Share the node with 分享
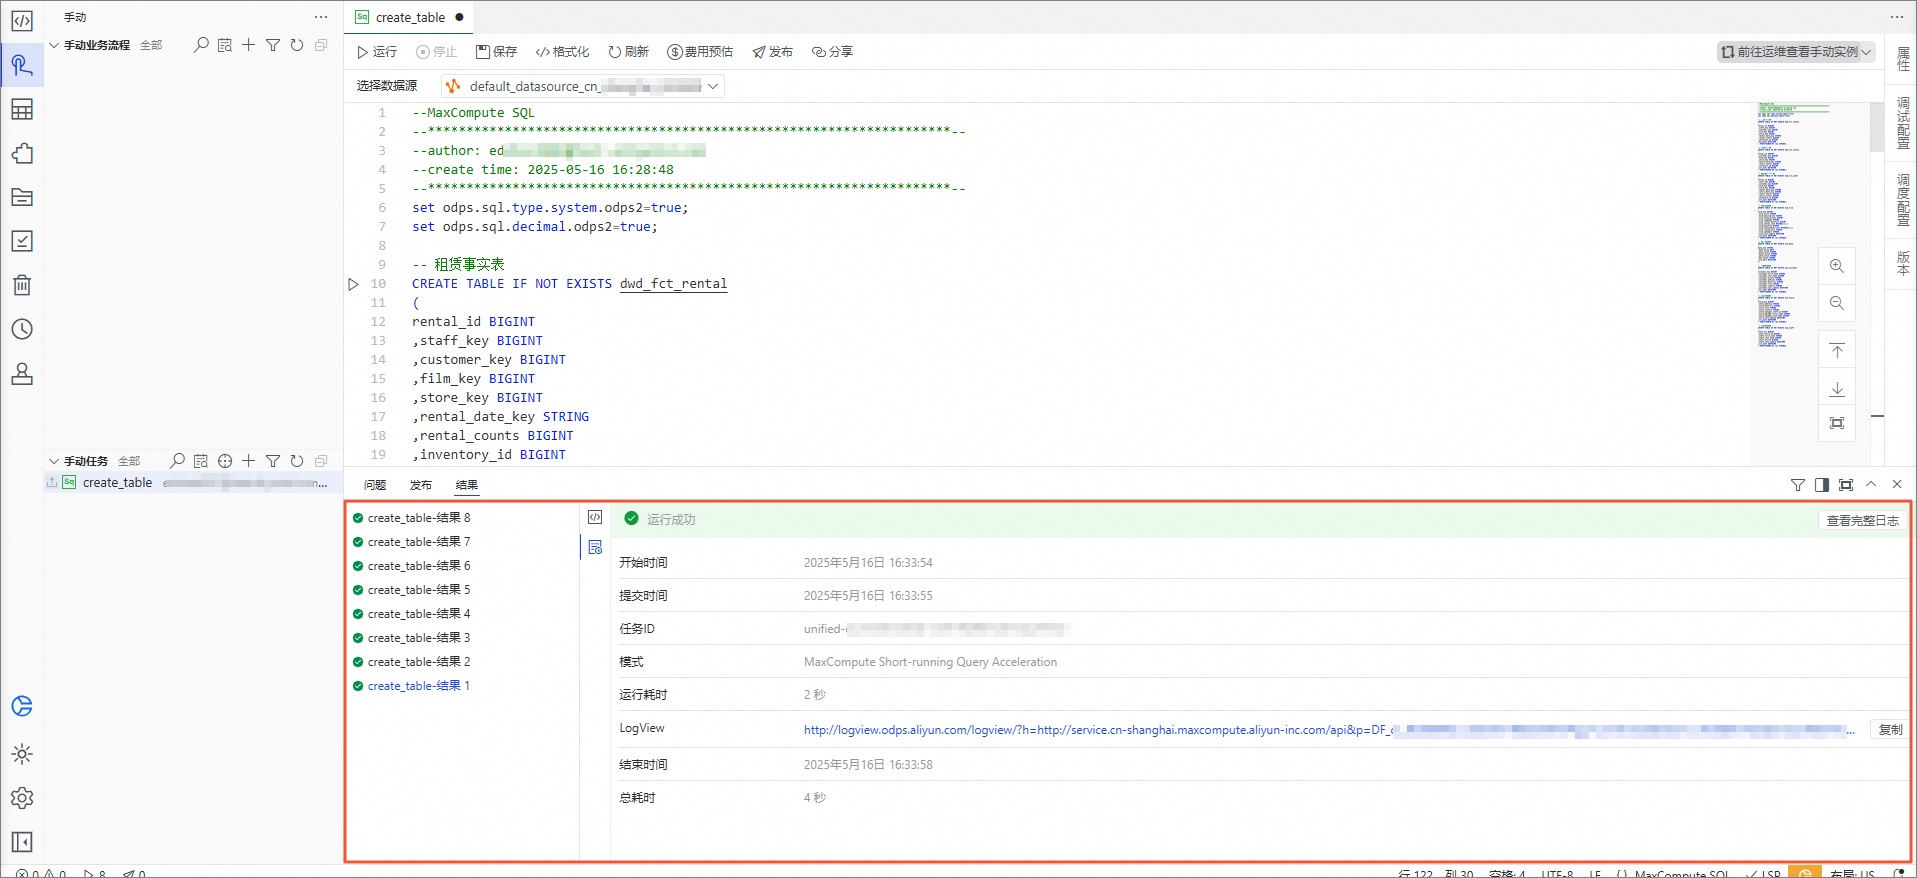 [x=833, y=52]
